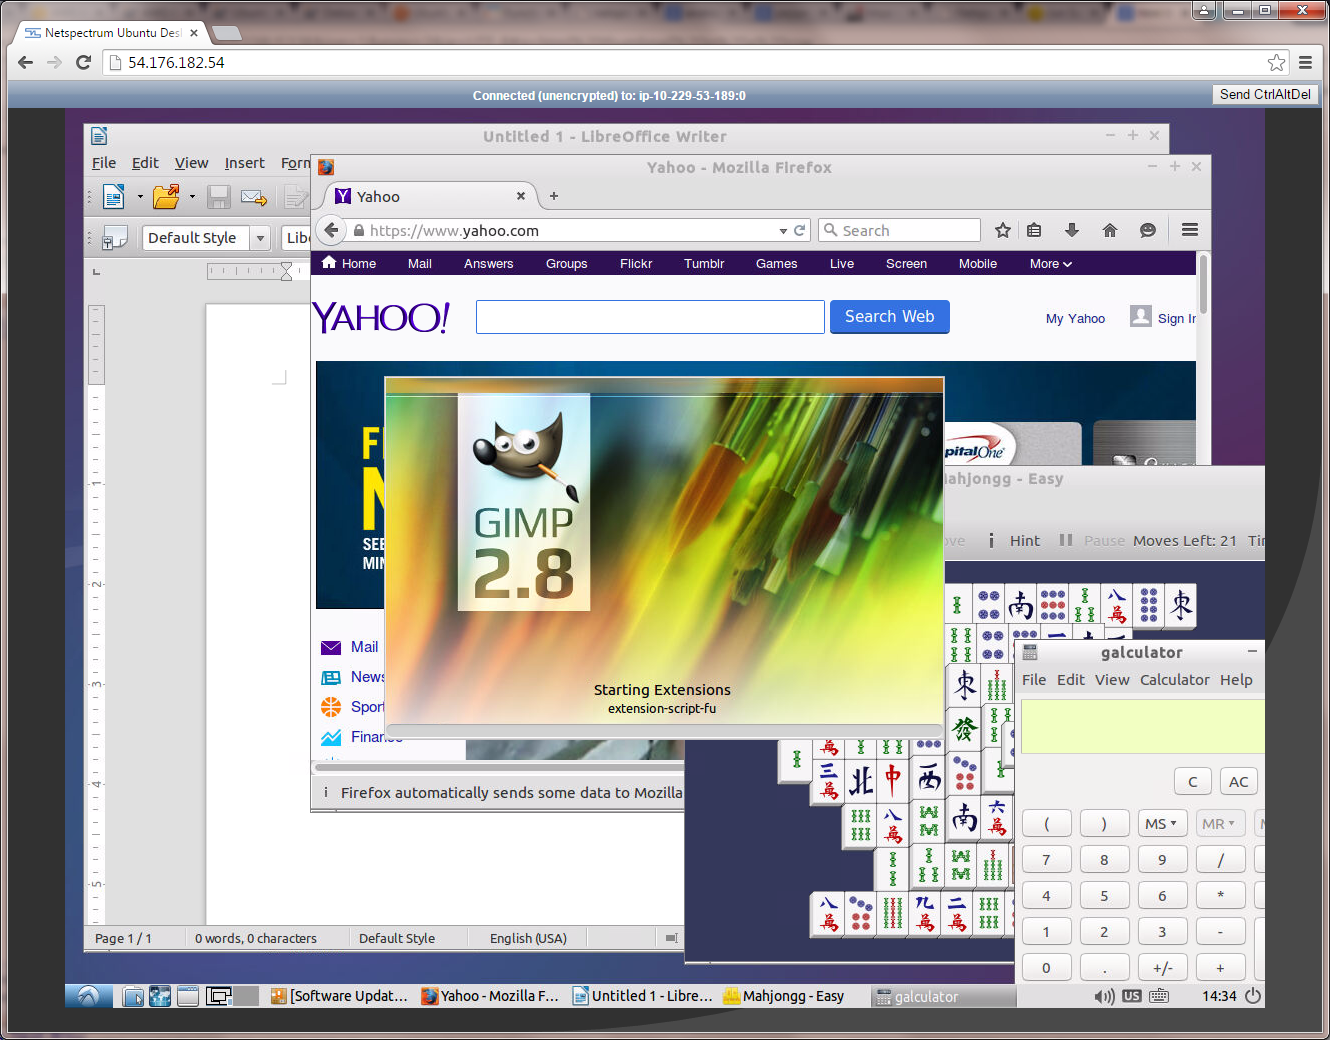The image size is (1330, 1040).
Task: Click the AC button in galculator
Action: pos(1239,782)
